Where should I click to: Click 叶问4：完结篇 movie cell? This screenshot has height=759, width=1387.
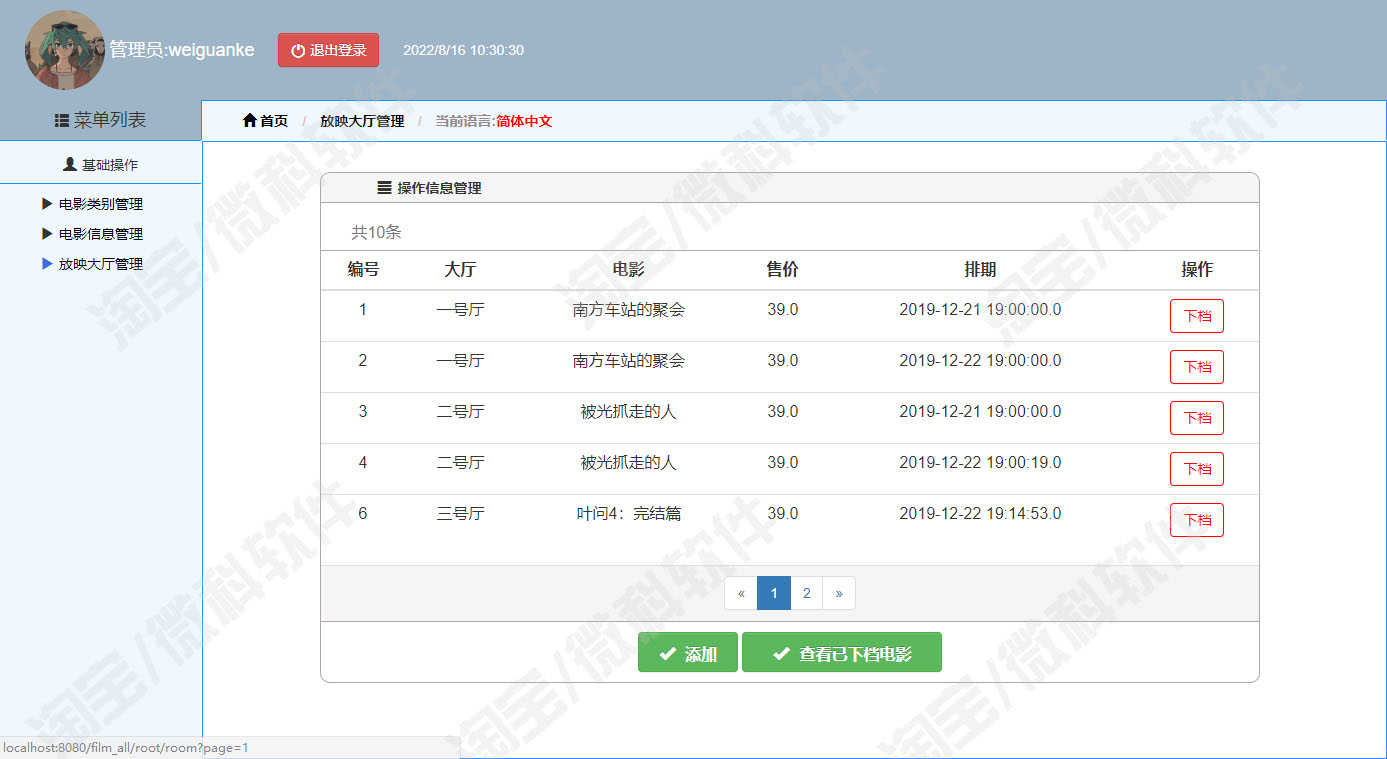tap(629, 514)
